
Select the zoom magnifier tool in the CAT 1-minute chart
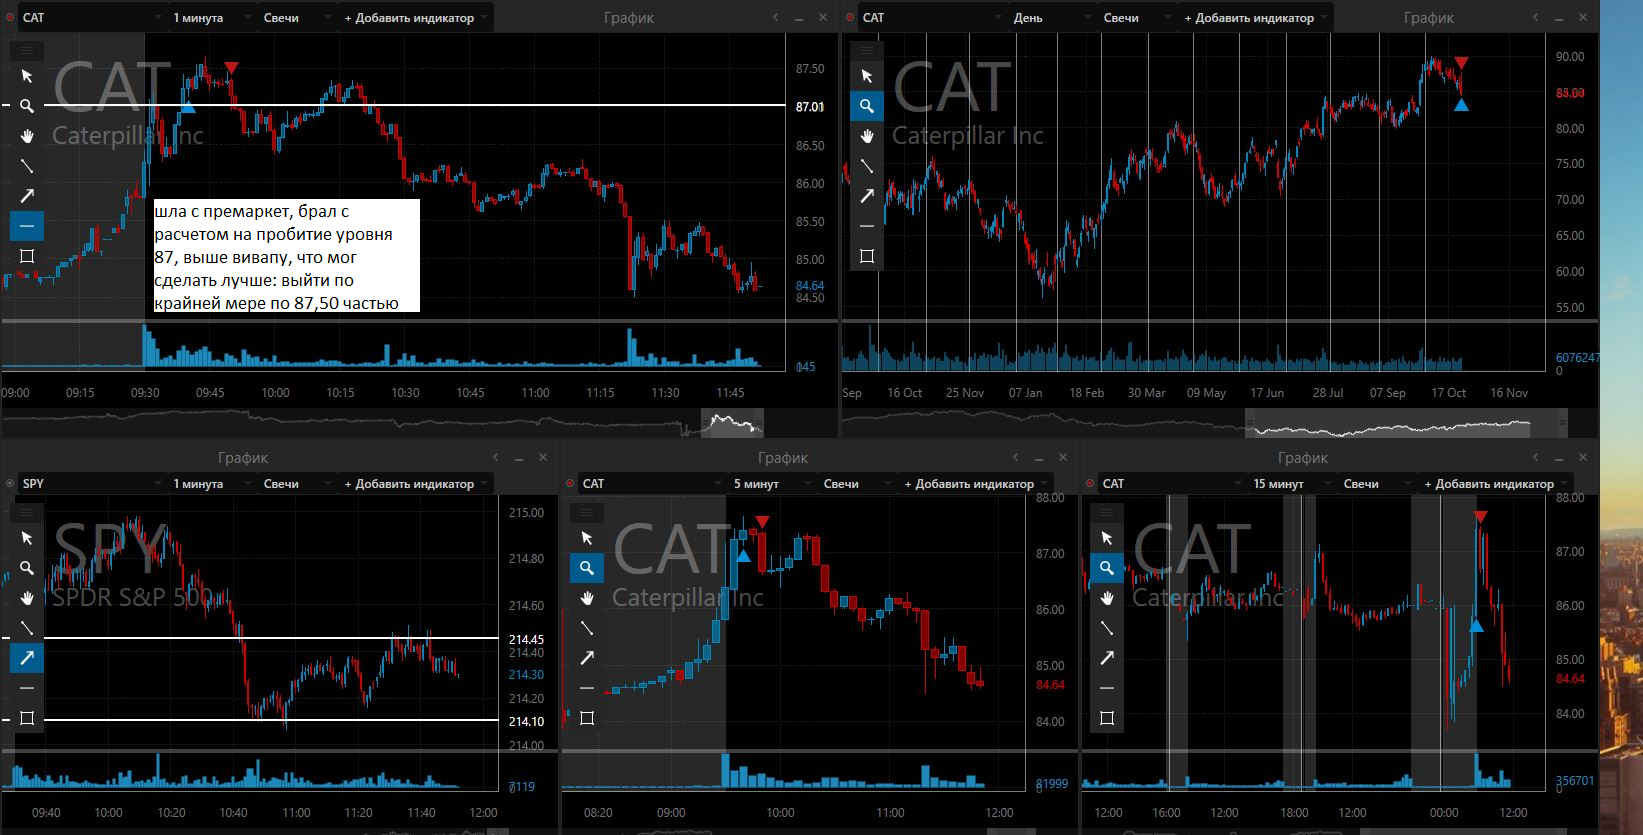point(27,106)
